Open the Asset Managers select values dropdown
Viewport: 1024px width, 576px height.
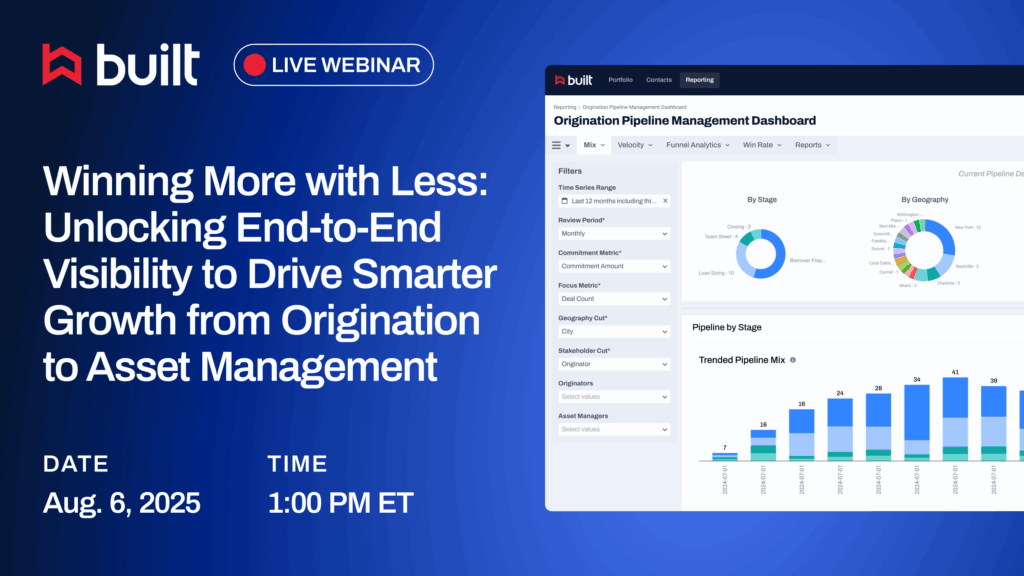coord(614,430)
